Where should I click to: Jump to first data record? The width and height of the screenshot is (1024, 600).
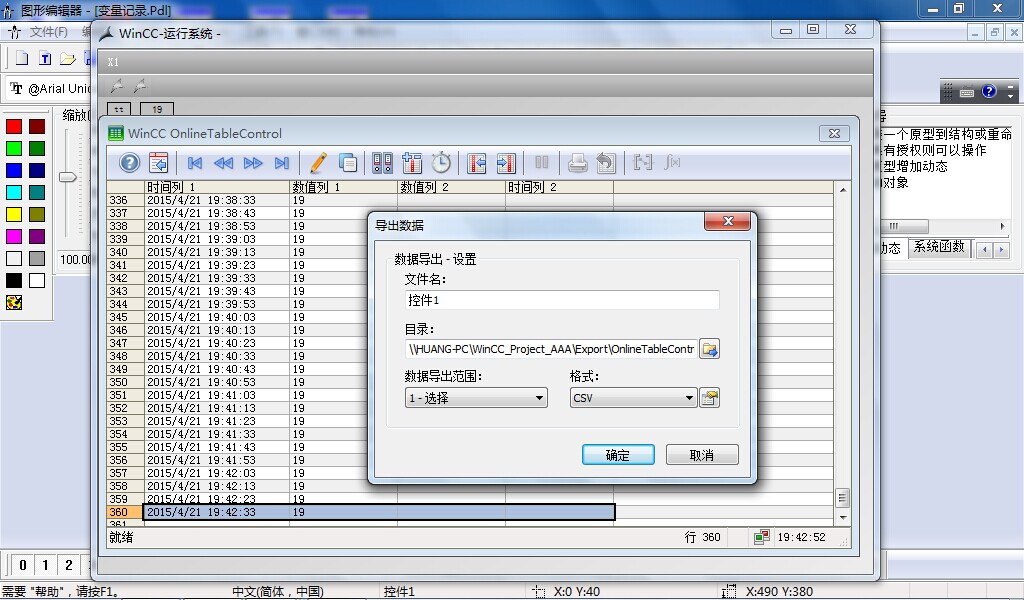[195, 163]
